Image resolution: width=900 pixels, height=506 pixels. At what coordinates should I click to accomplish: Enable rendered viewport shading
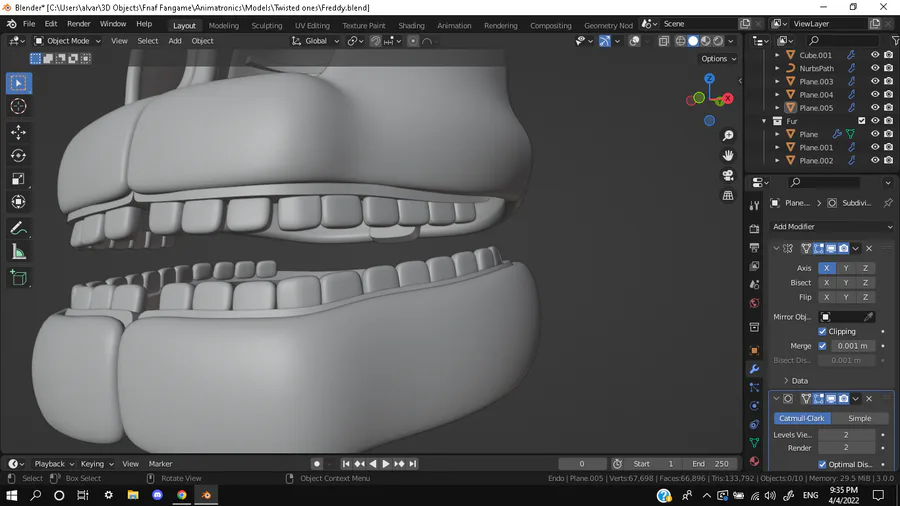718,41
